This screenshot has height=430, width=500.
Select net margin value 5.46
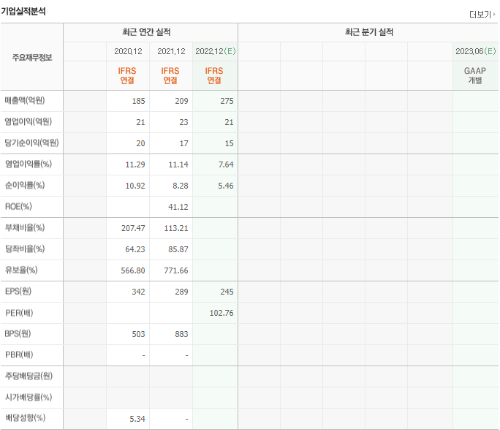pyautogui.click(x=226, y=186)
